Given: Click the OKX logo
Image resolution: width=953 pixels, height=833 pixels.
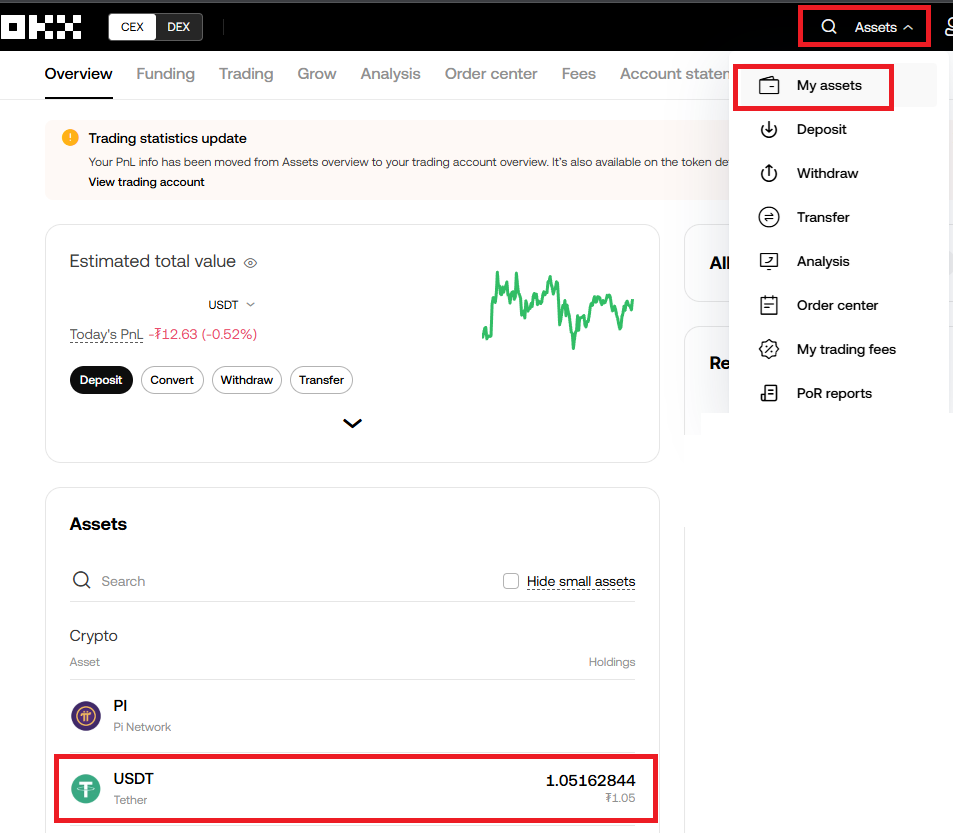Looking at the screenshot, I should pyautogui.click(x=41, y=27).
